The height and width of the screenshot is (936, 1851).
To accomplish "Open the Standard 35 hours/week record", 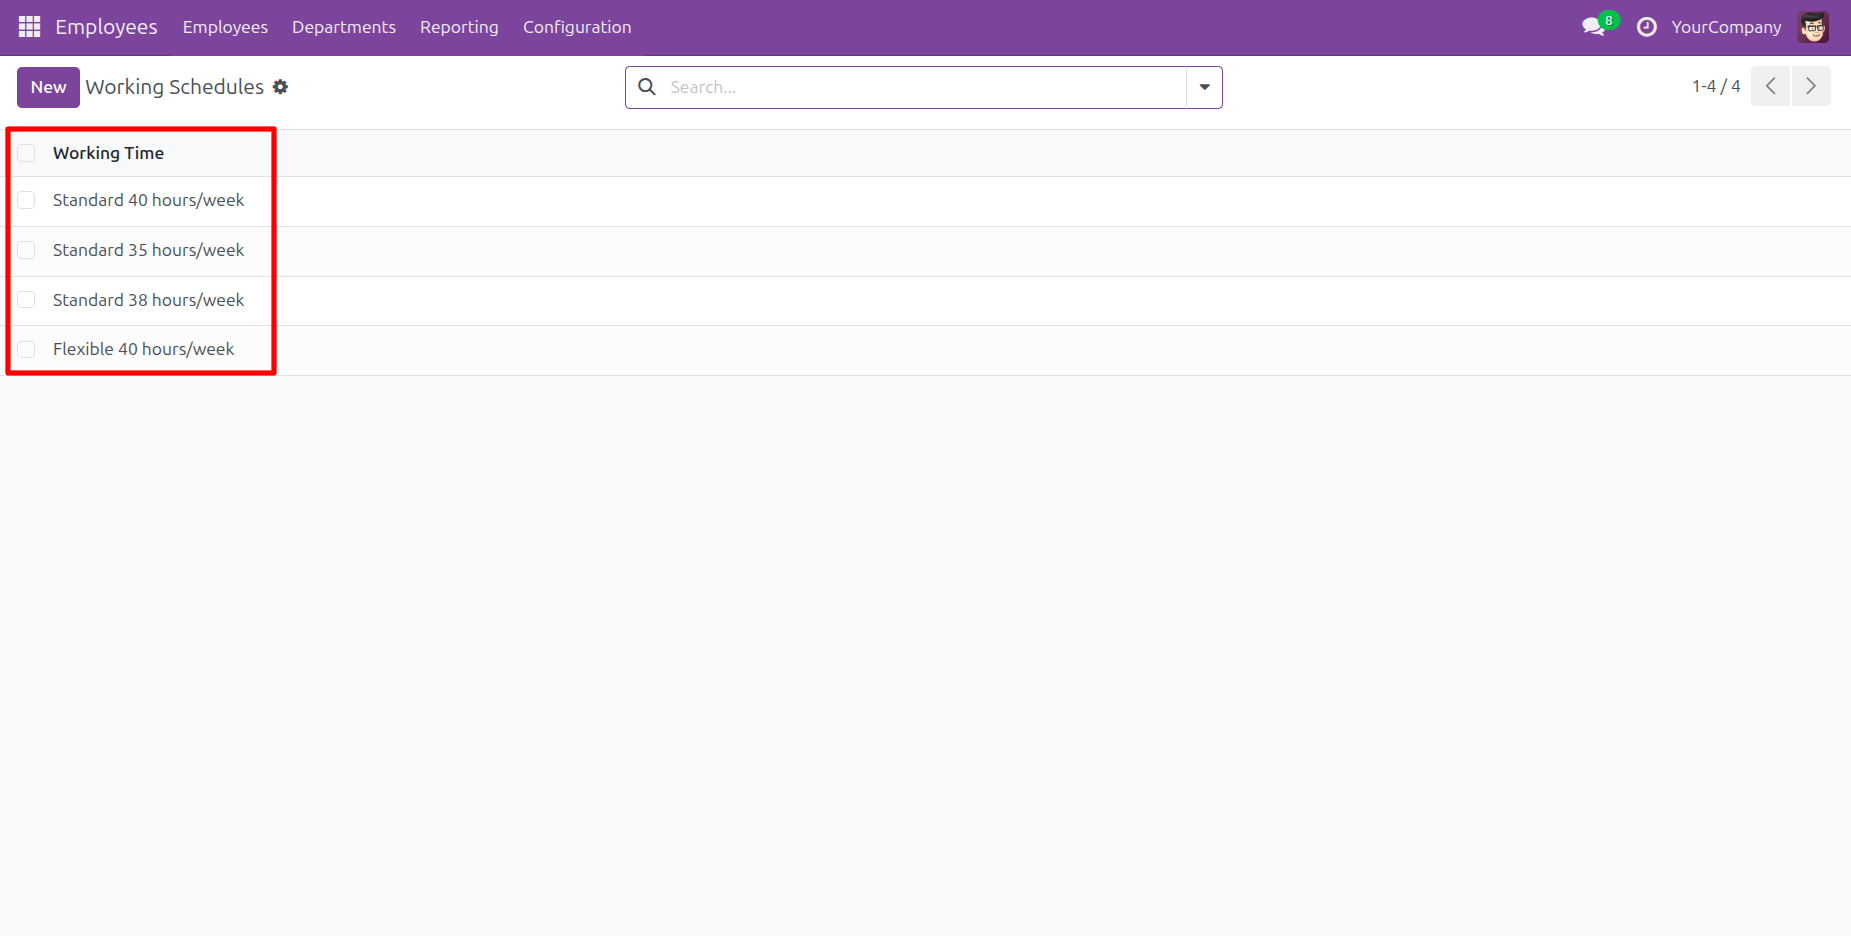I will point(148,250).
